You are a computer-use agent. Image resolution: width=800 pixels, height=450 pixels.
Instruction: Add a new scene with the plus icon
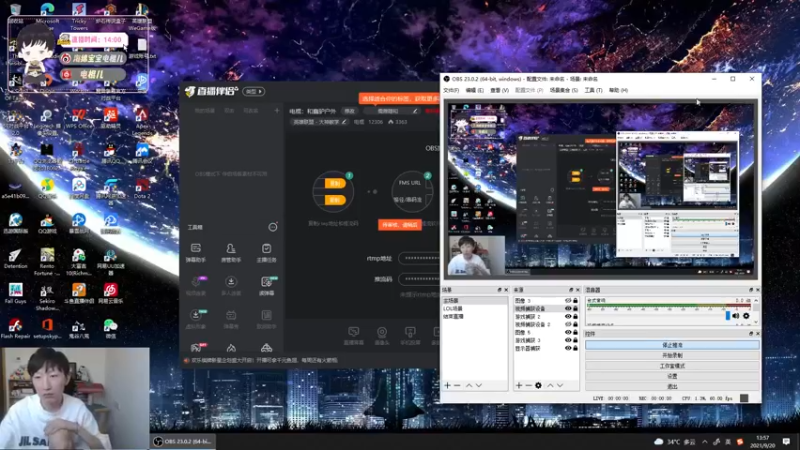(447, 385)
